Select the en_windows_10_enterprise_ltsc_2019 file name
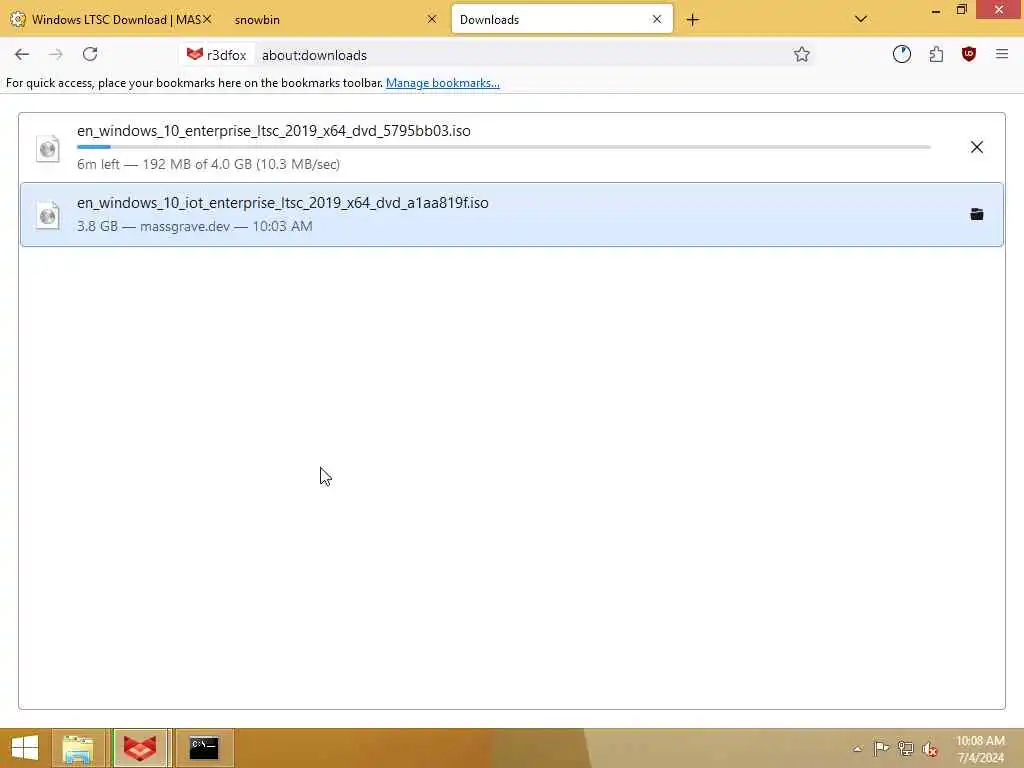The width and height of the screenshot is (1024, 768). coord(274,131)
